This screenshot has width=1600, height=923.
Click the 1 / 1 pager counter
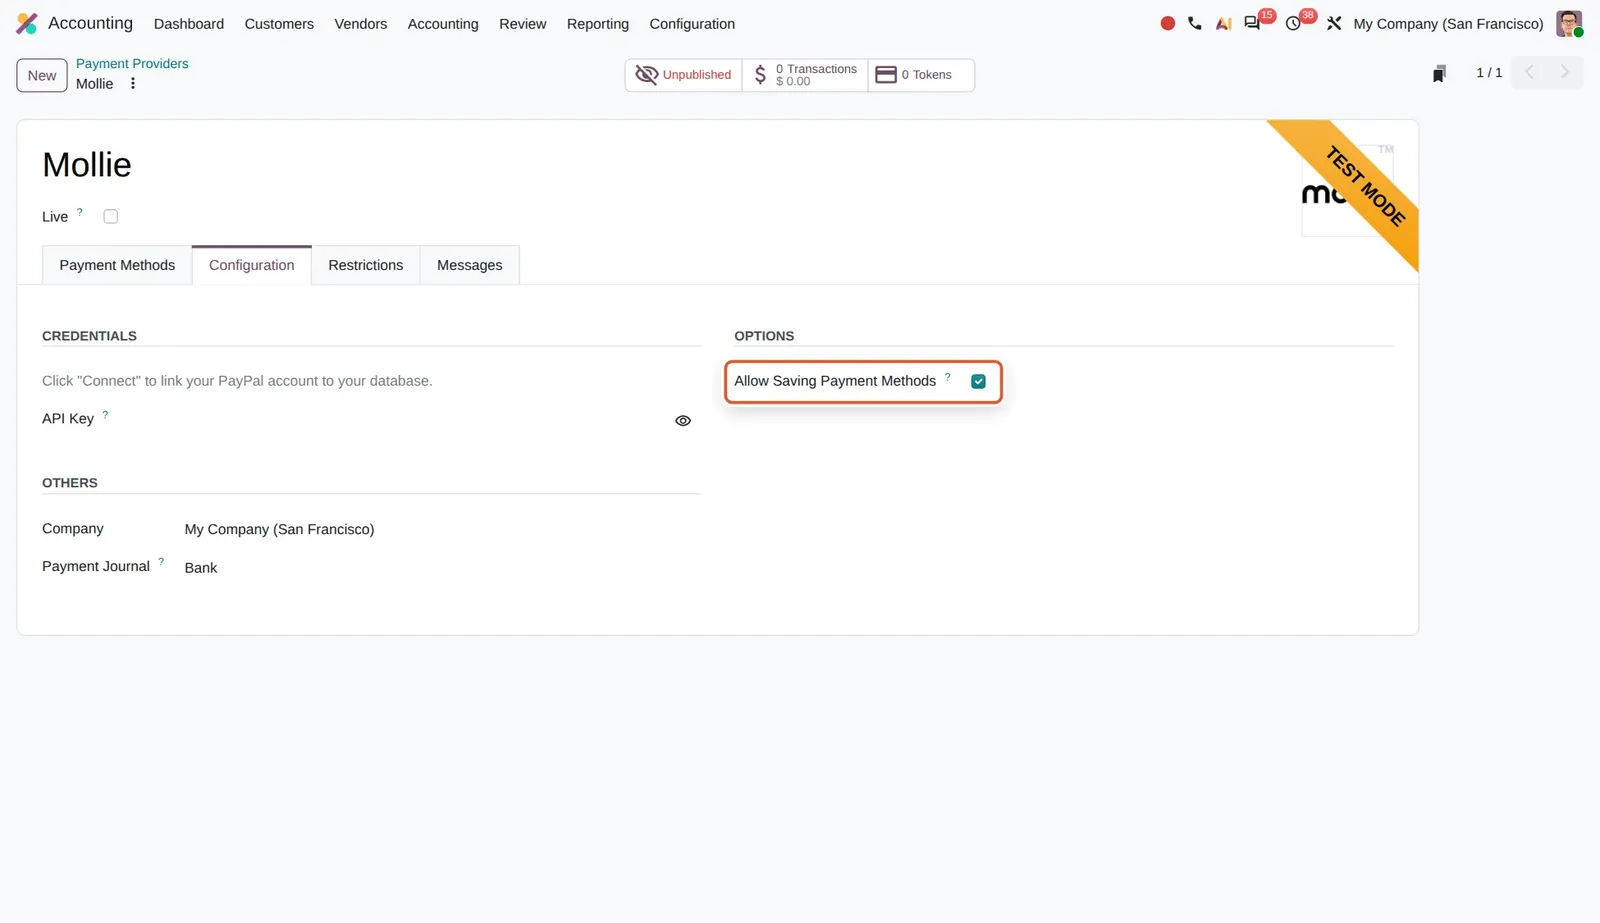(x=1489, y=73)
